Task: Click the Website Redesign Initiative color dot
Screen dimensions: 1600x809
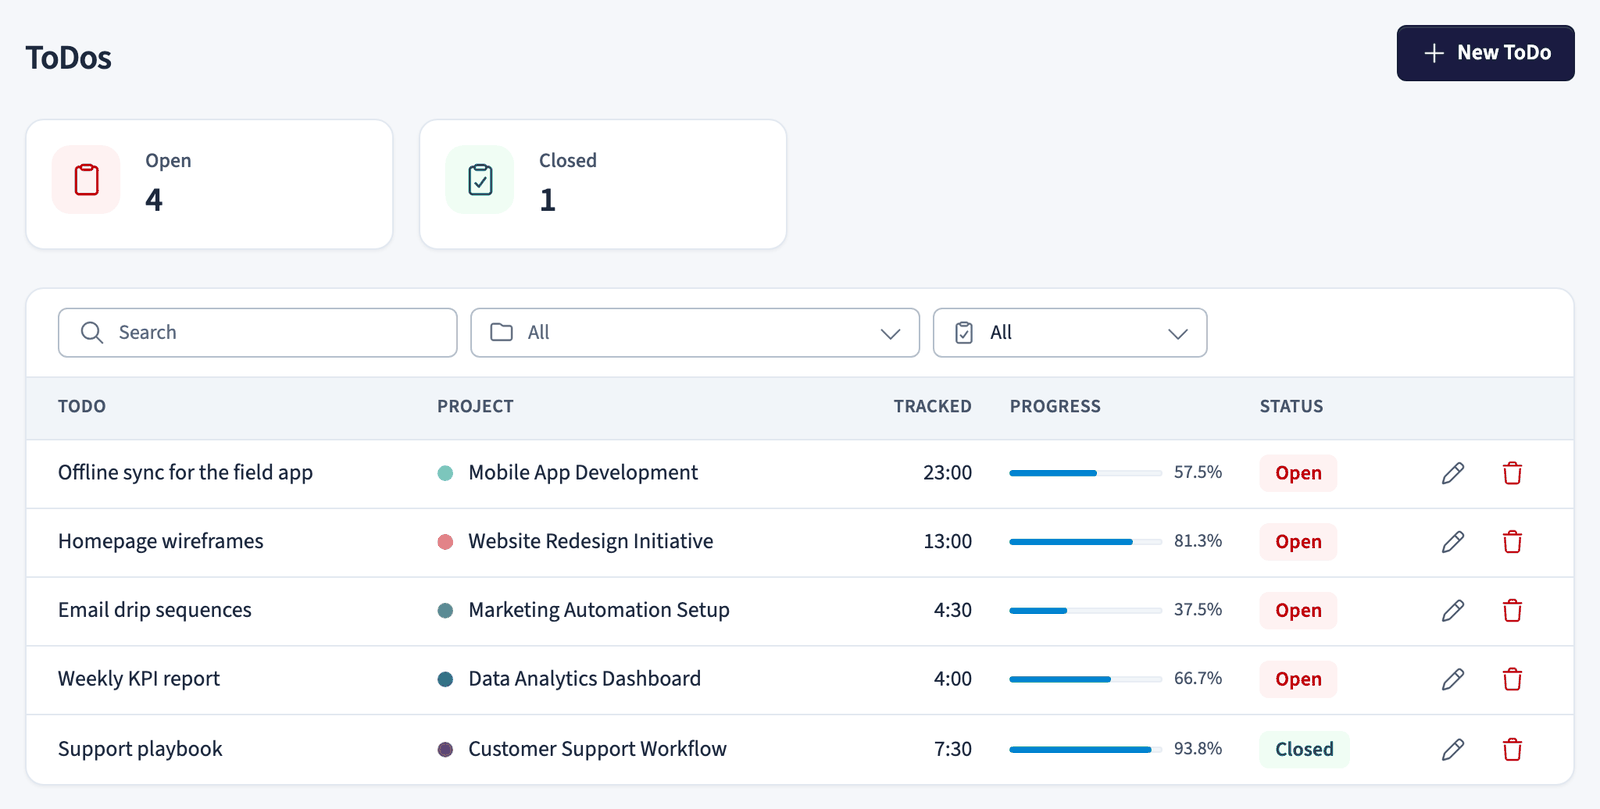Action: click(445, 542)
